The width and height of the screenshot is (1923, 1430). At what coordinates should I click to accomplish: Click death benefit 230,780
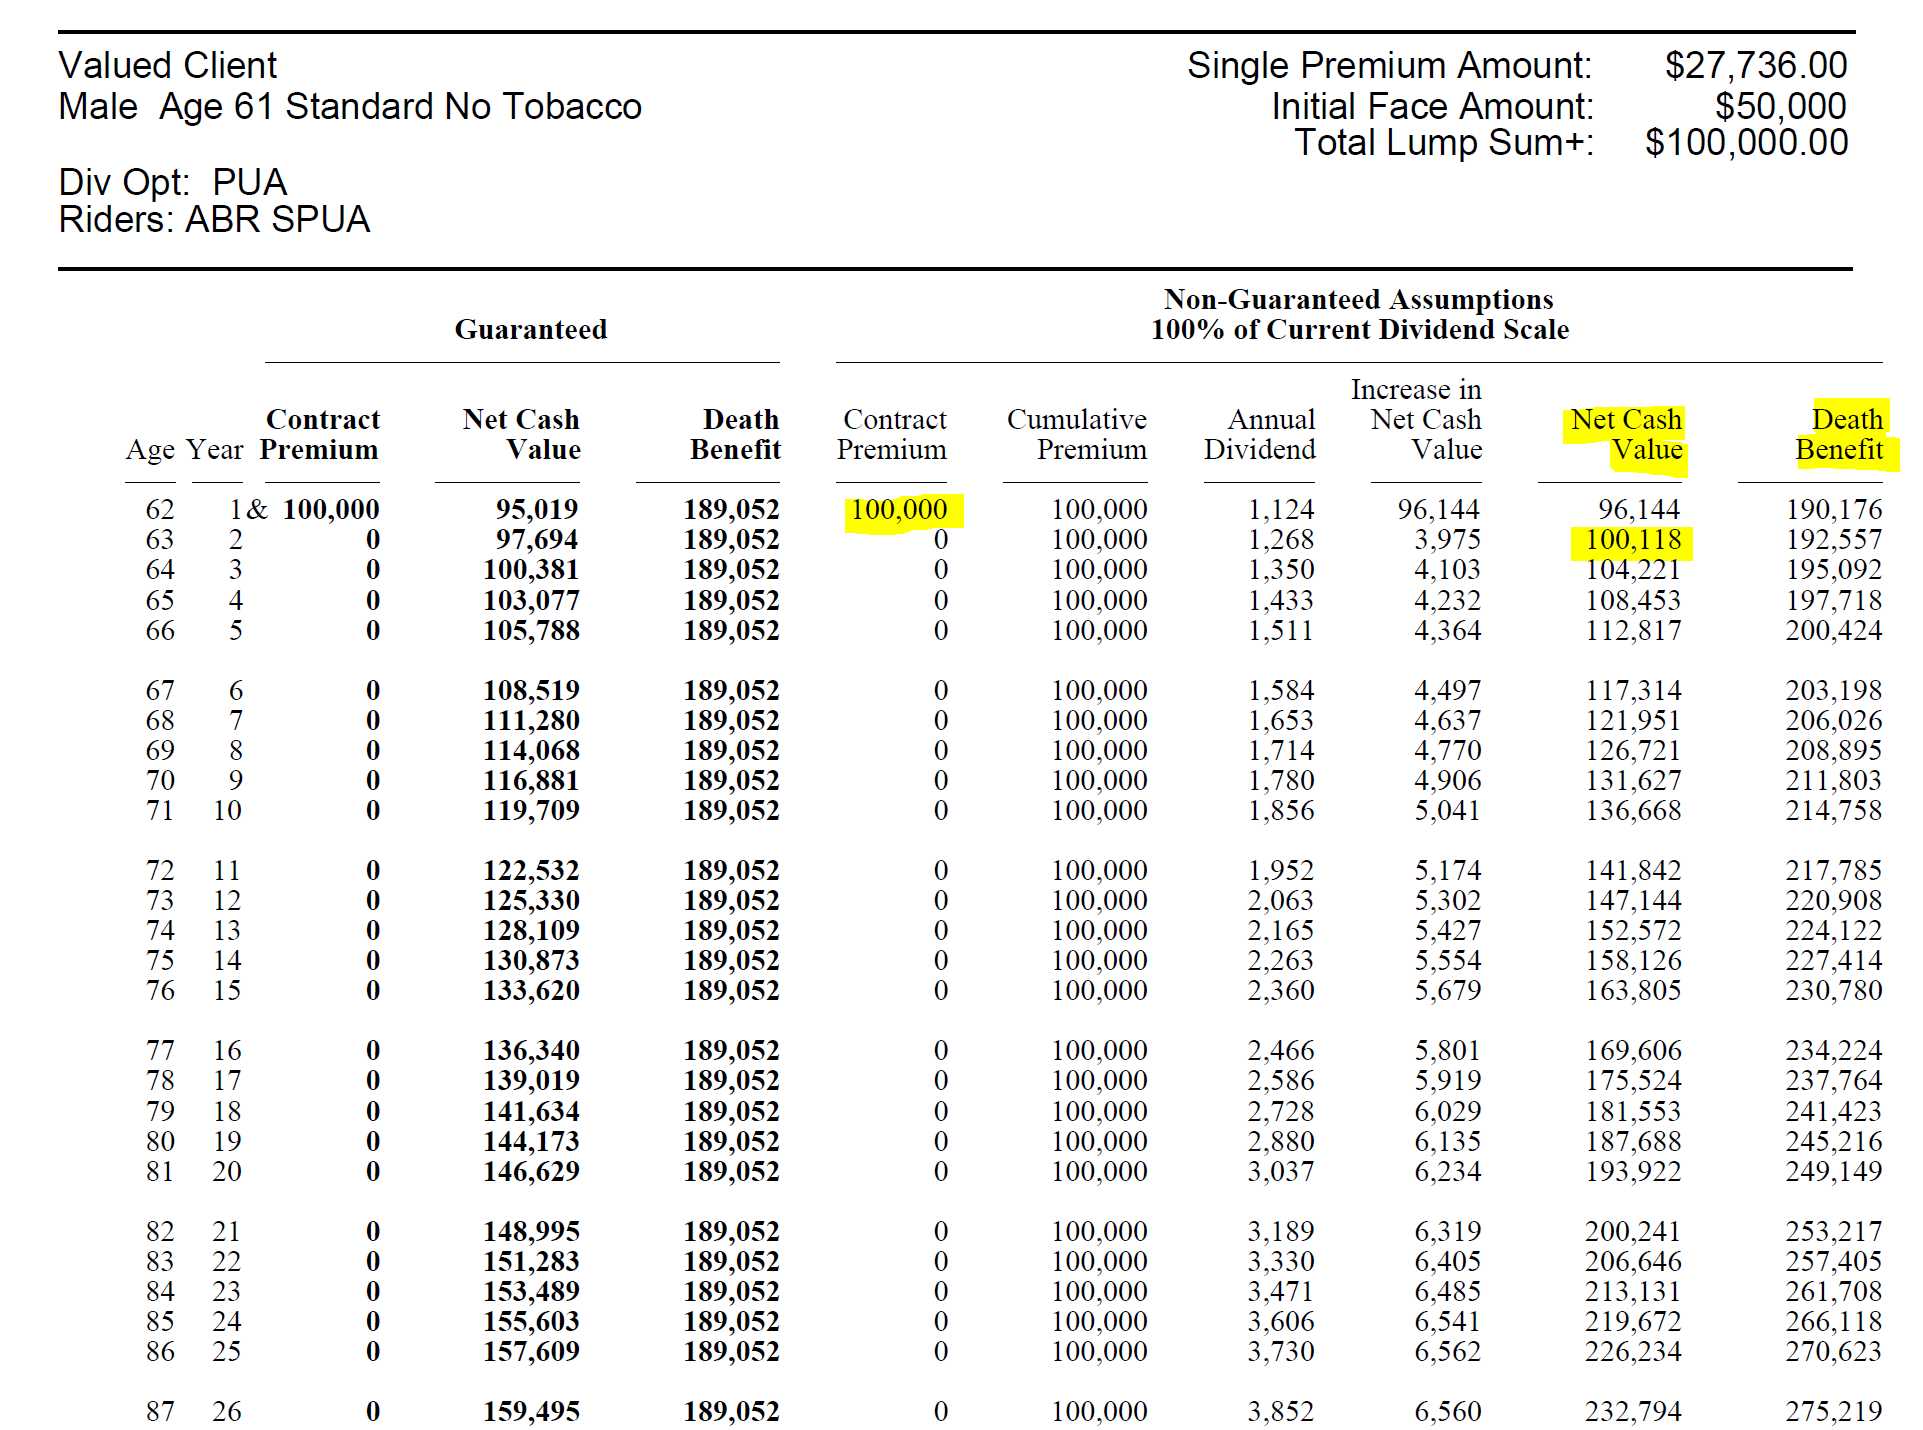[1834, 990]
